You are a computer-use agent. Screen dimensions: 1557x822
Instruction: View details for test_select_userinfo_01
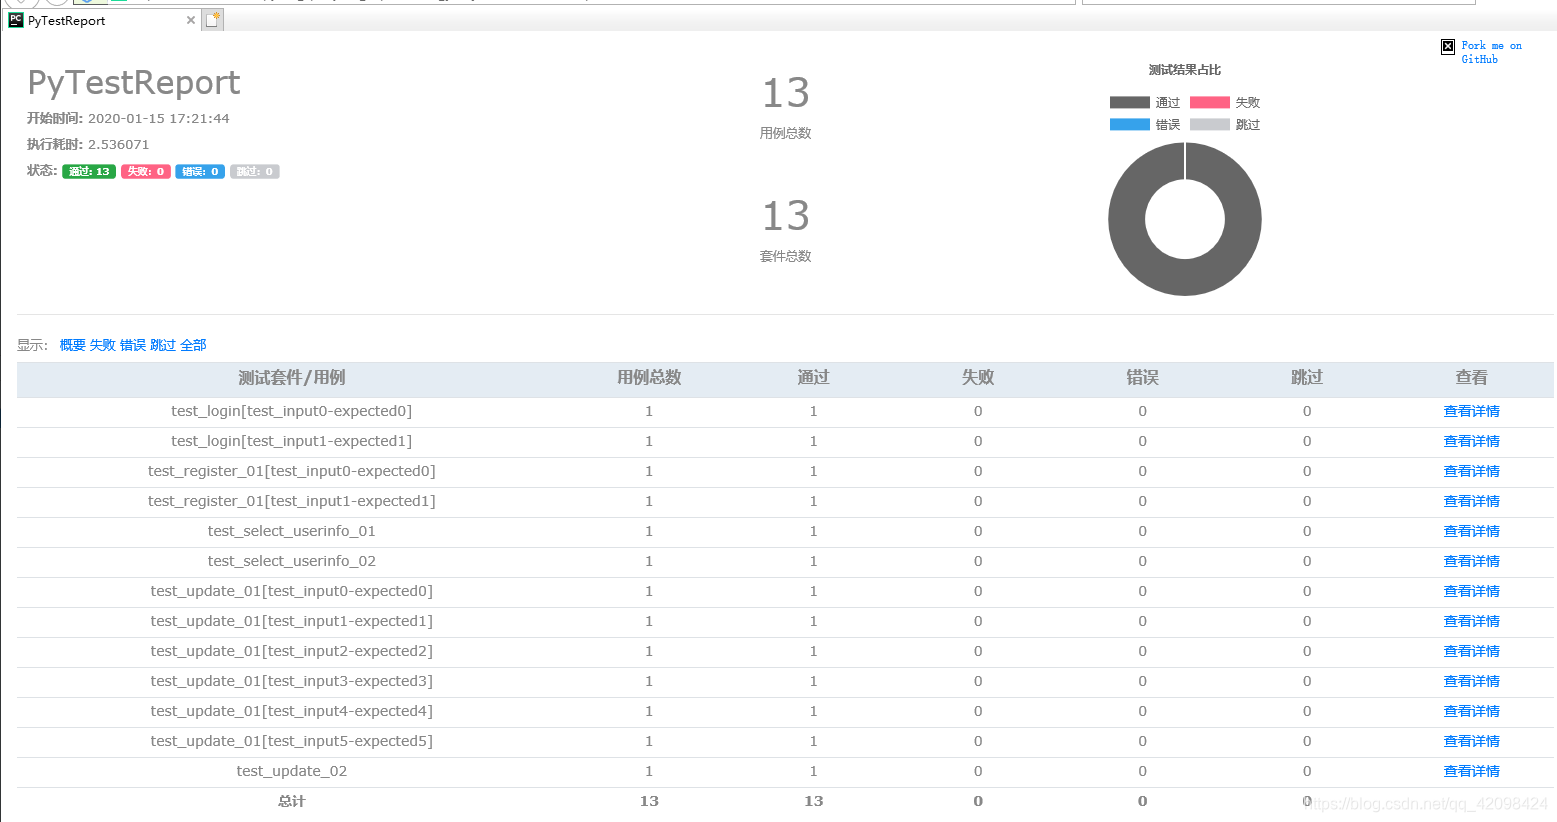(1471, 531)
